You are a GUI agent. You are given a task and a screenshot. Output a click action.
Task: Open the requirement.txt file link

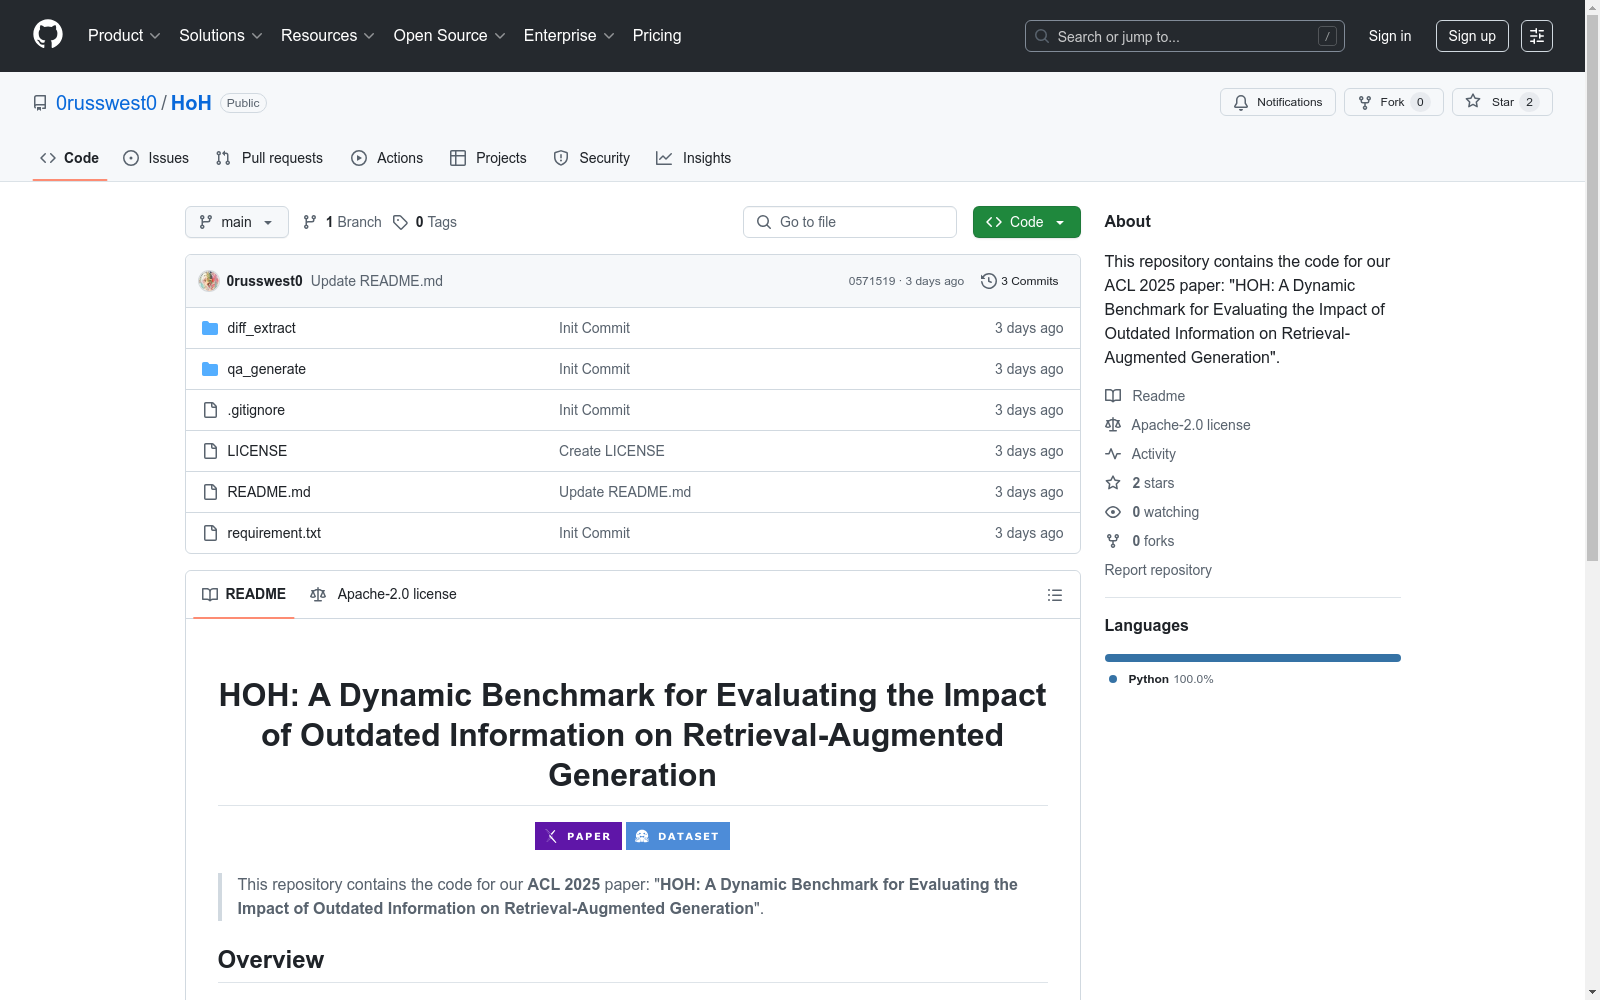[x=274, y=533]
